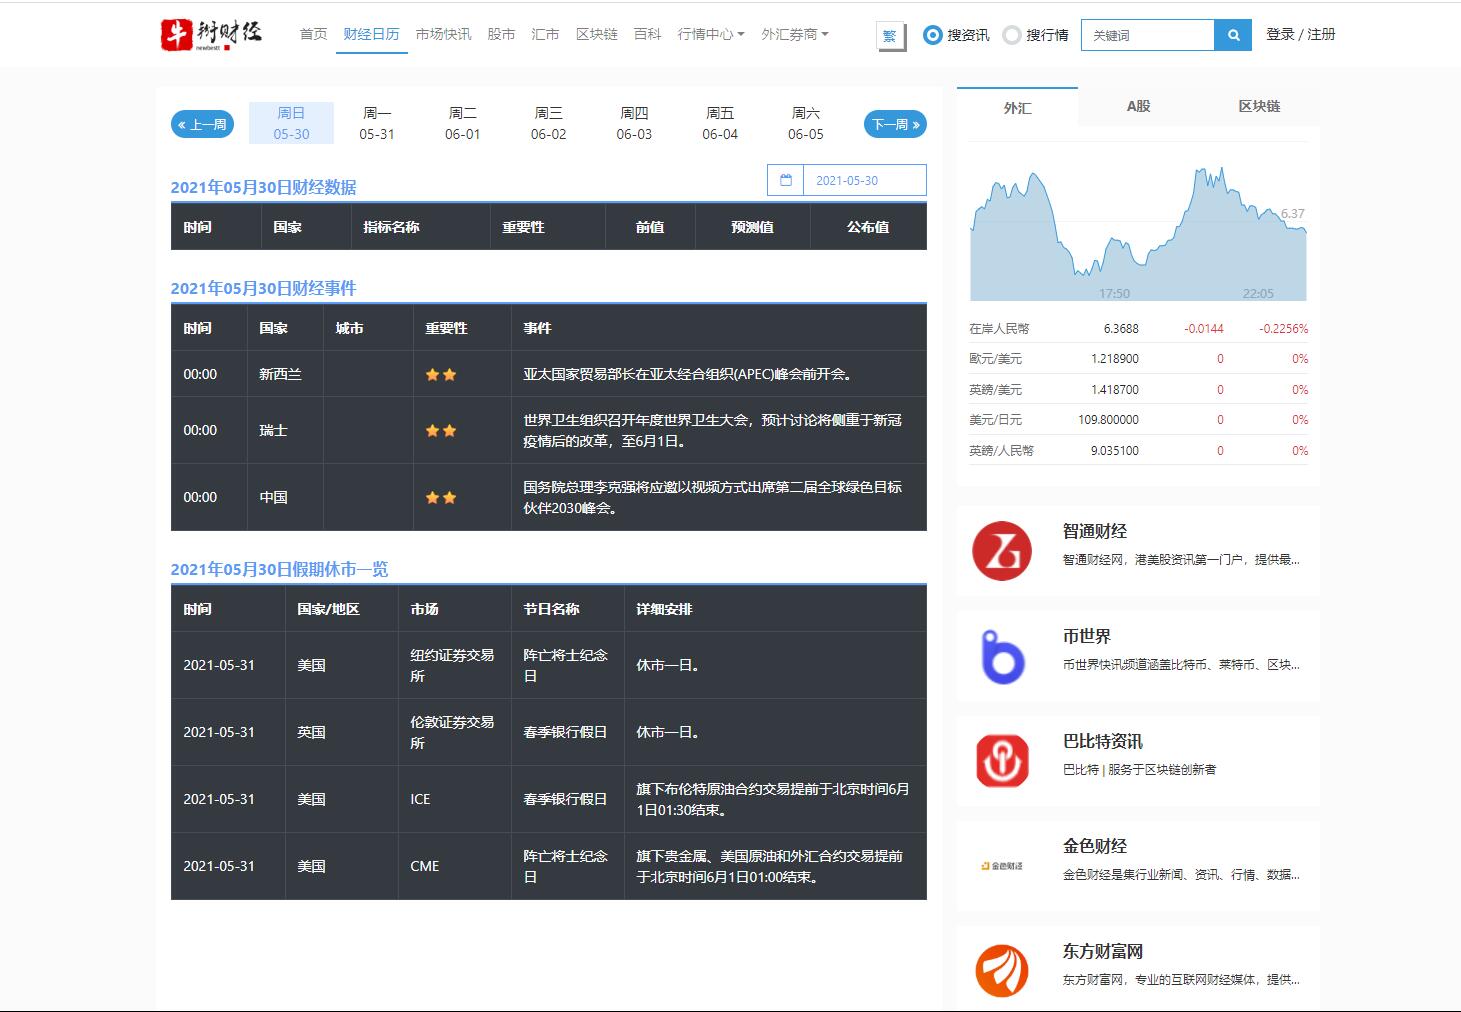This screenshot has width=1461, height=1012.
Task: Open the 2021-05-30 date picker field
Action: pos(864,180)
